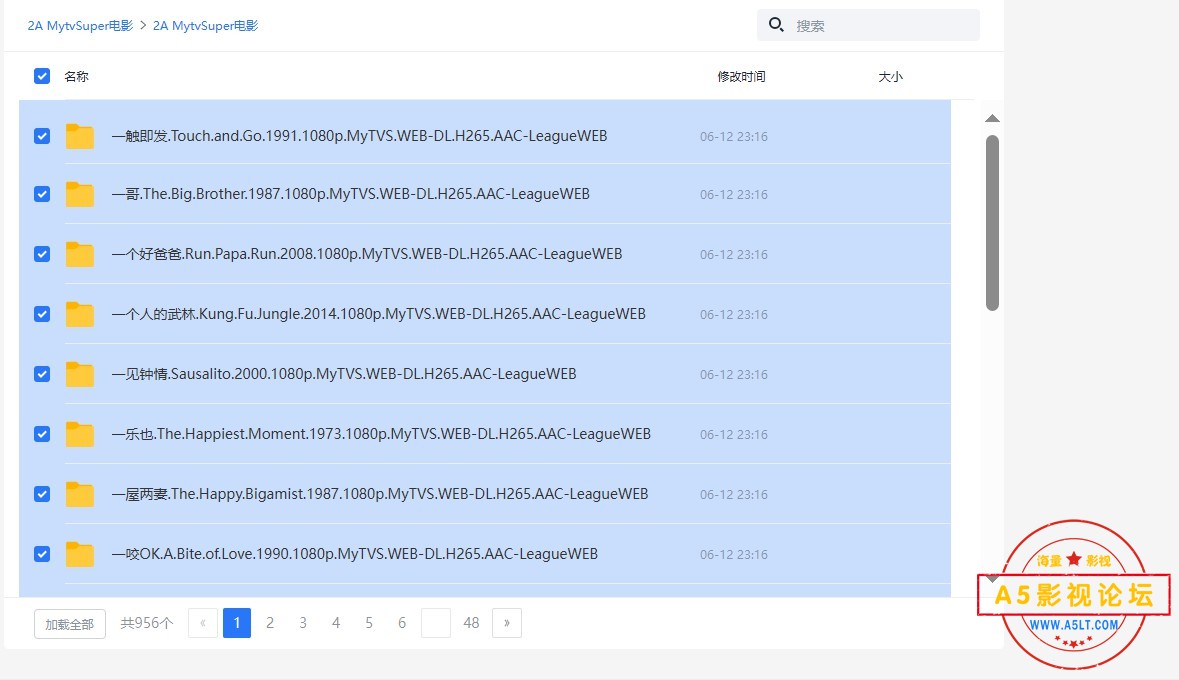Open 一见钟情.Sausalito.2000 folder name
Viewport: 1179px width, 680px height.
pyautogui.click(x=344, y=374)
